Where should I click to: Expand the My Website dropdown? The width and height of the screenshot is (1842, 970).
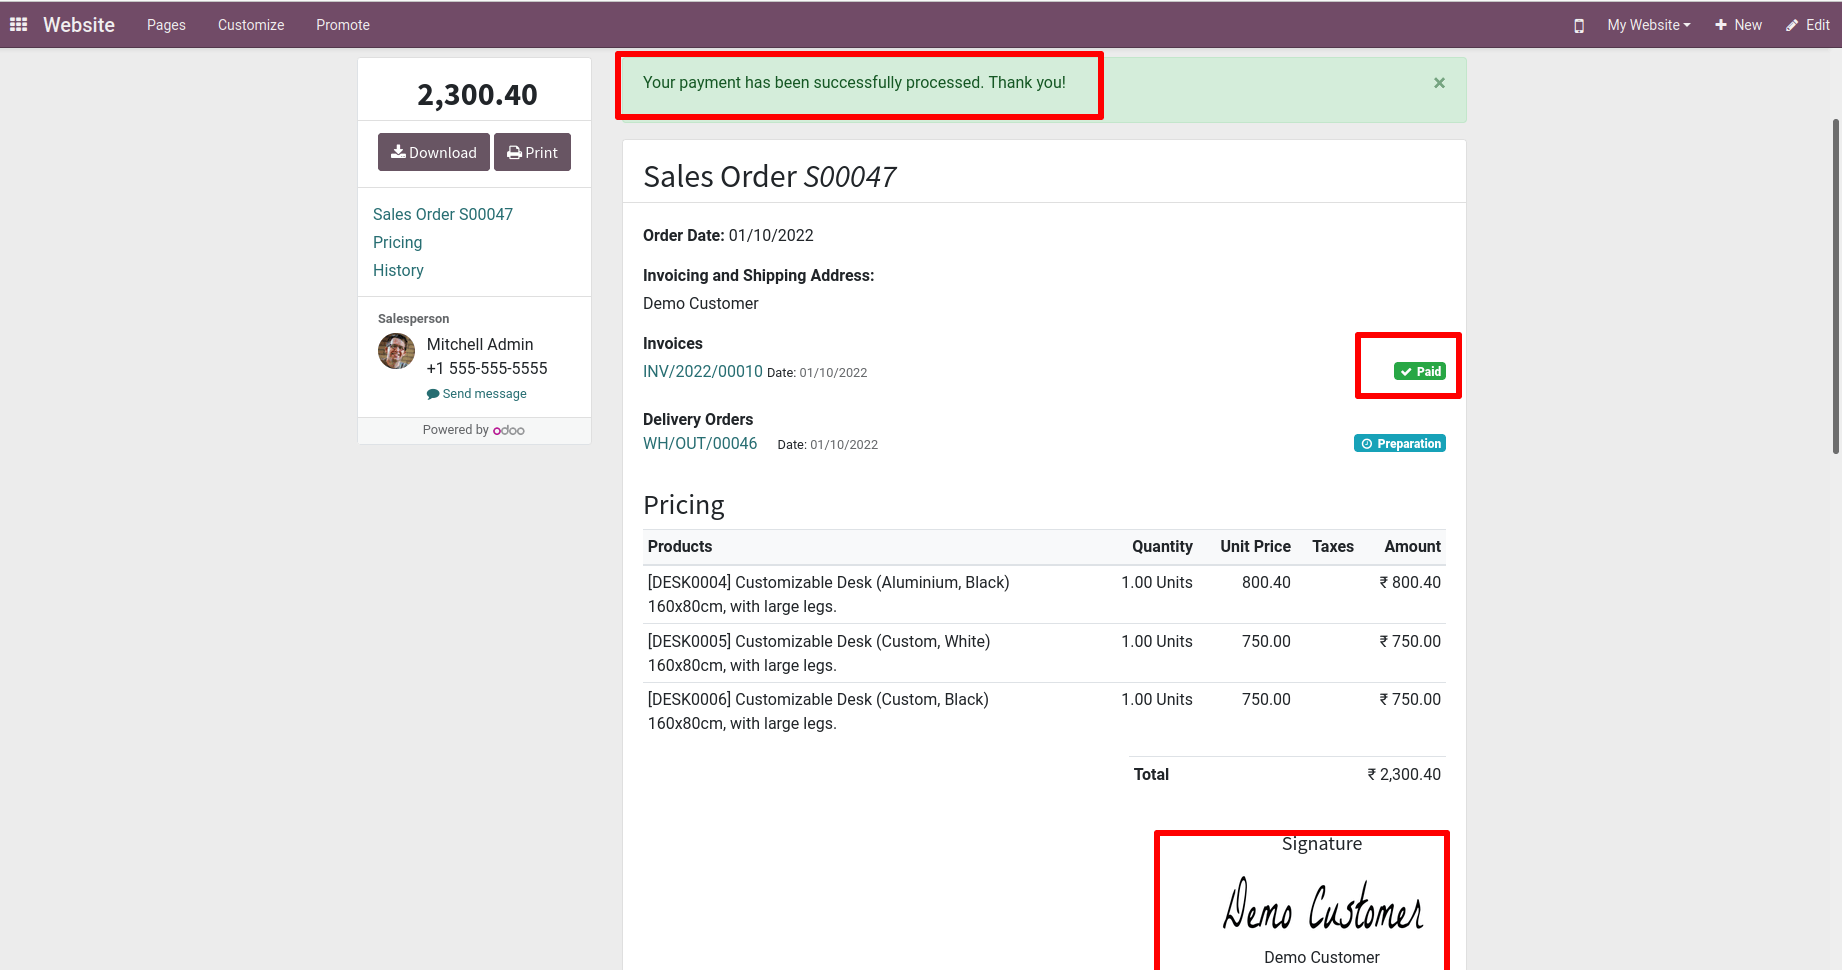click(1648, 25)
